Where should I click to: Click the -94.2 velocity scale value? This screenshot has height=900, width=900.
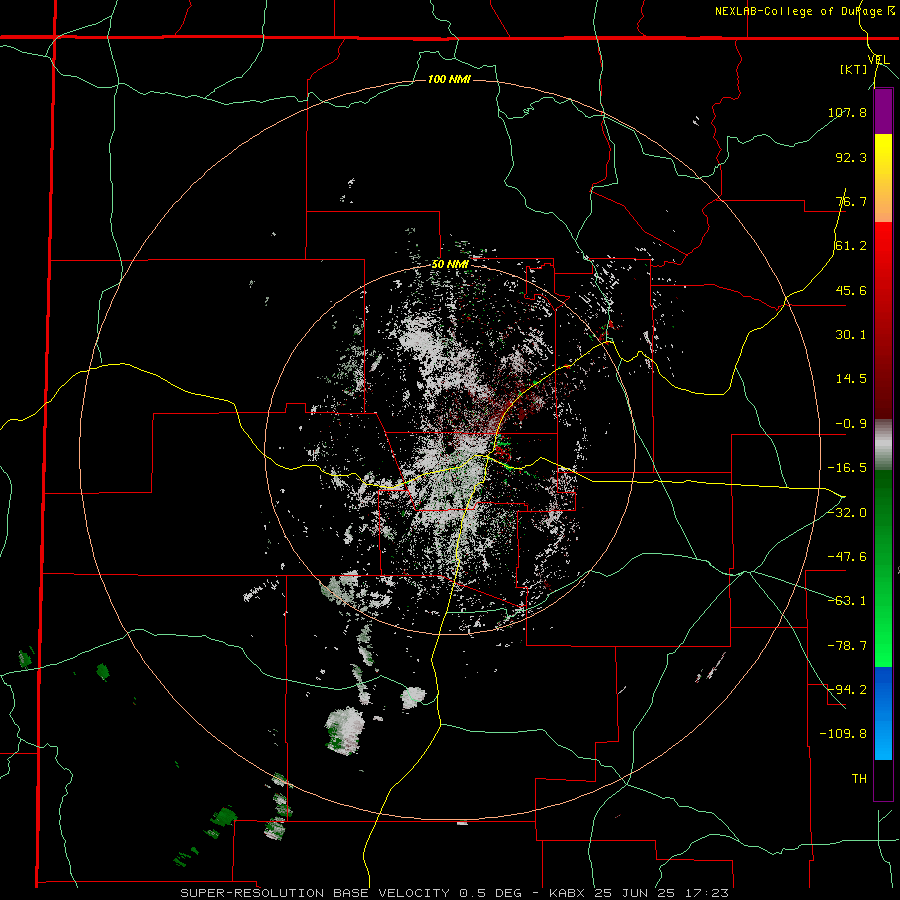pyautogui.click(x=847, y=690)
